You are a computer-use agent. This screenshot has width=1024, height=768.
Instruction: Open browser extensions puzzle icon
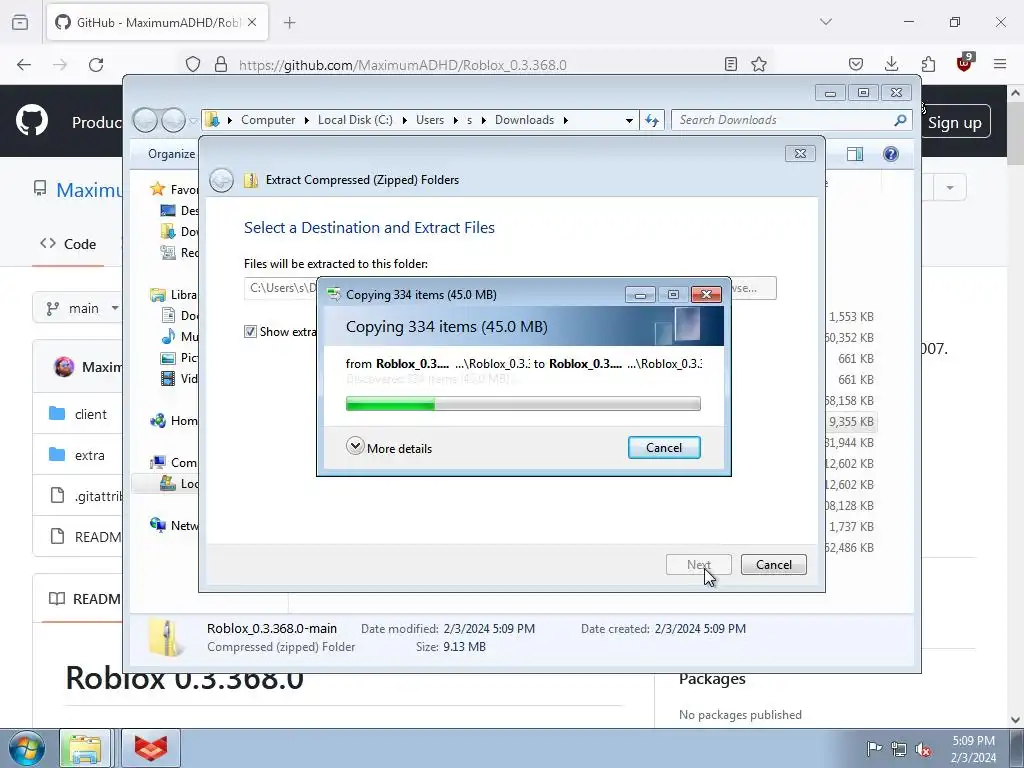click(927, 64)
